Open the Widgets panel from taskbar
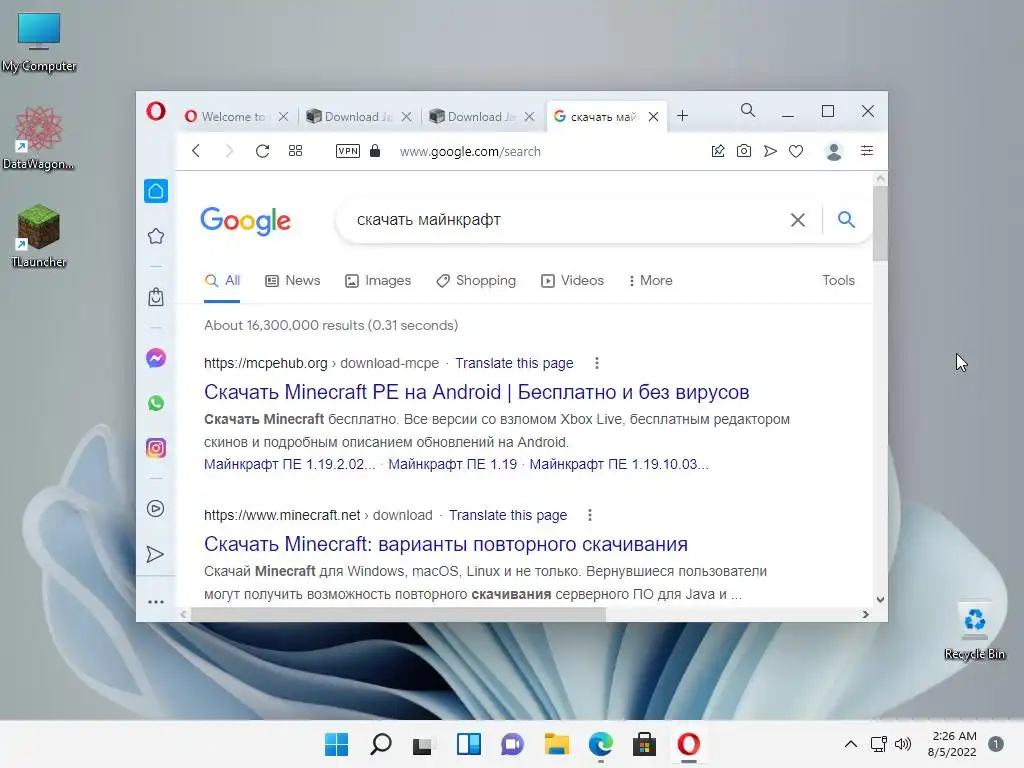Image resolution: width=1024 pixels, height=768 pixels. [x=469, y=744]
